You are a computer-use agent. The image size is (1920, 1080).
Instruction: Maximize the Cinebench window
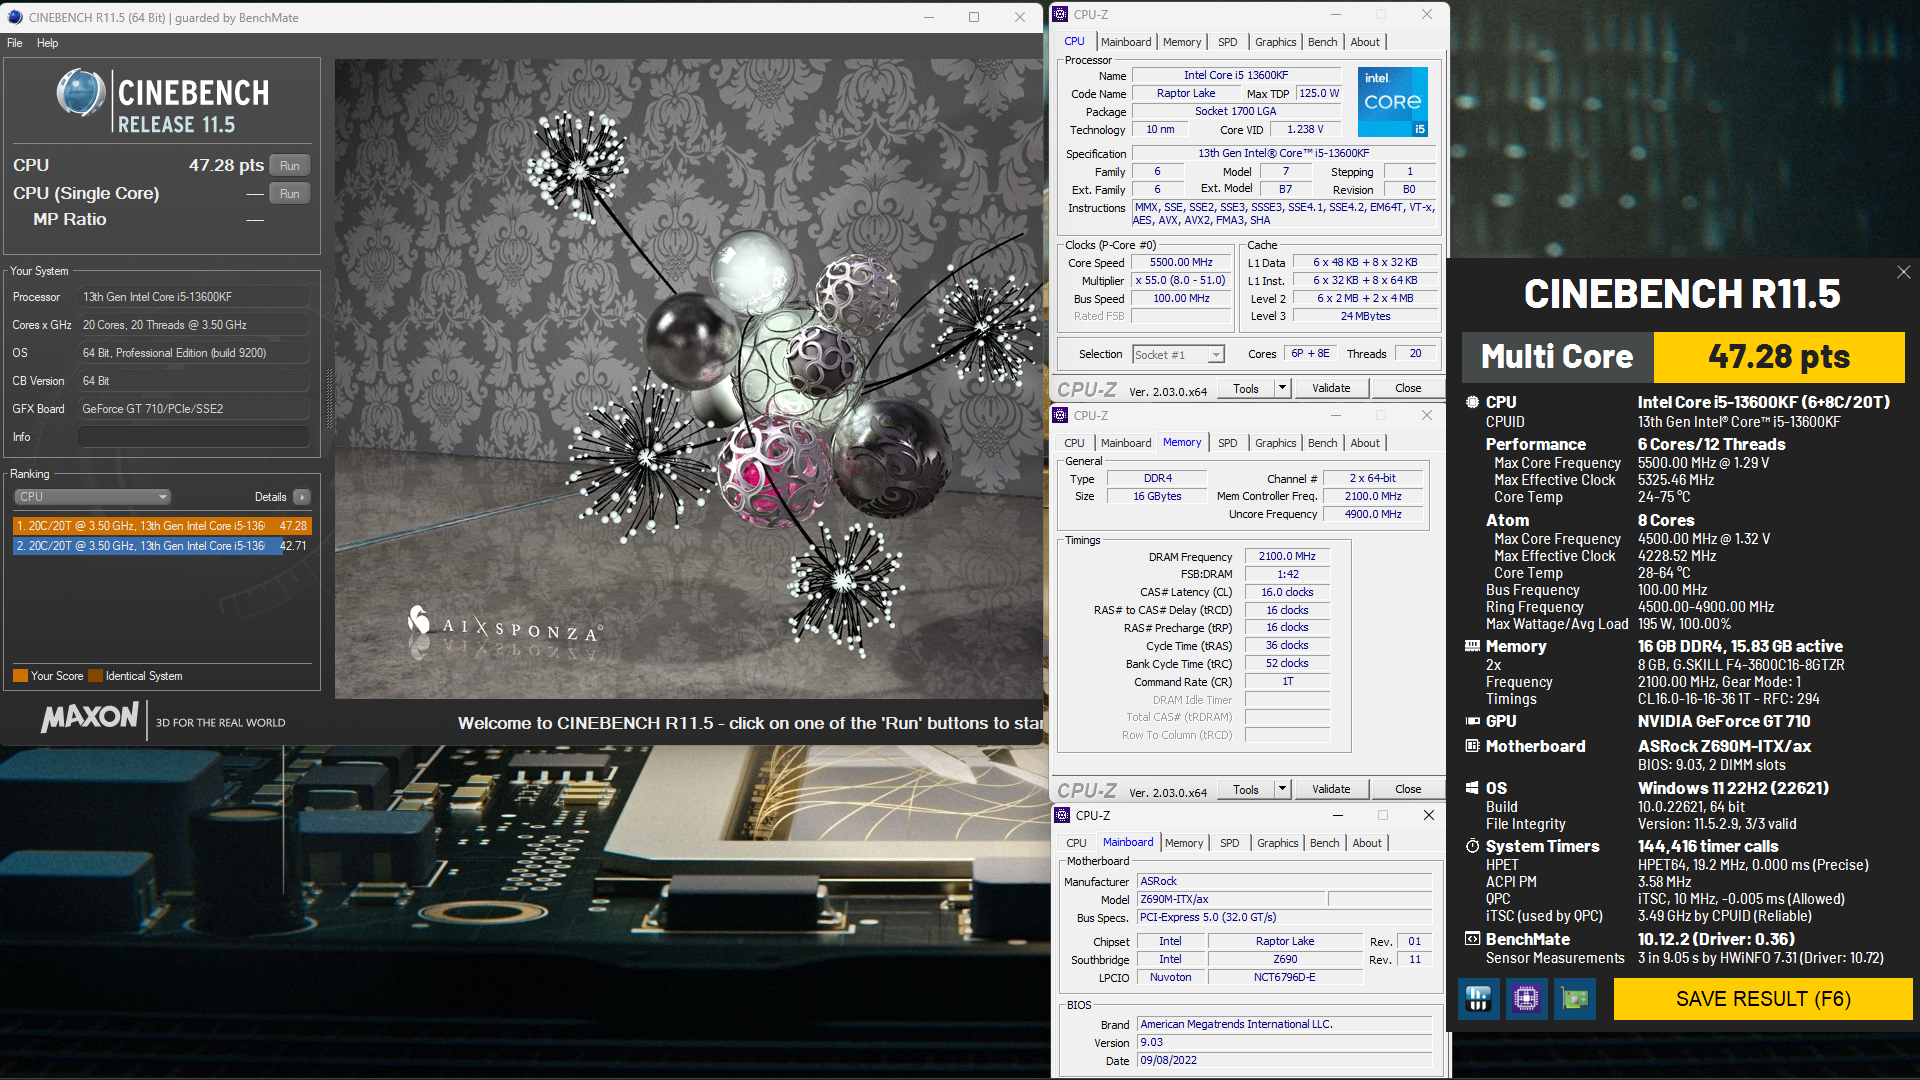[x=974, y=17]
